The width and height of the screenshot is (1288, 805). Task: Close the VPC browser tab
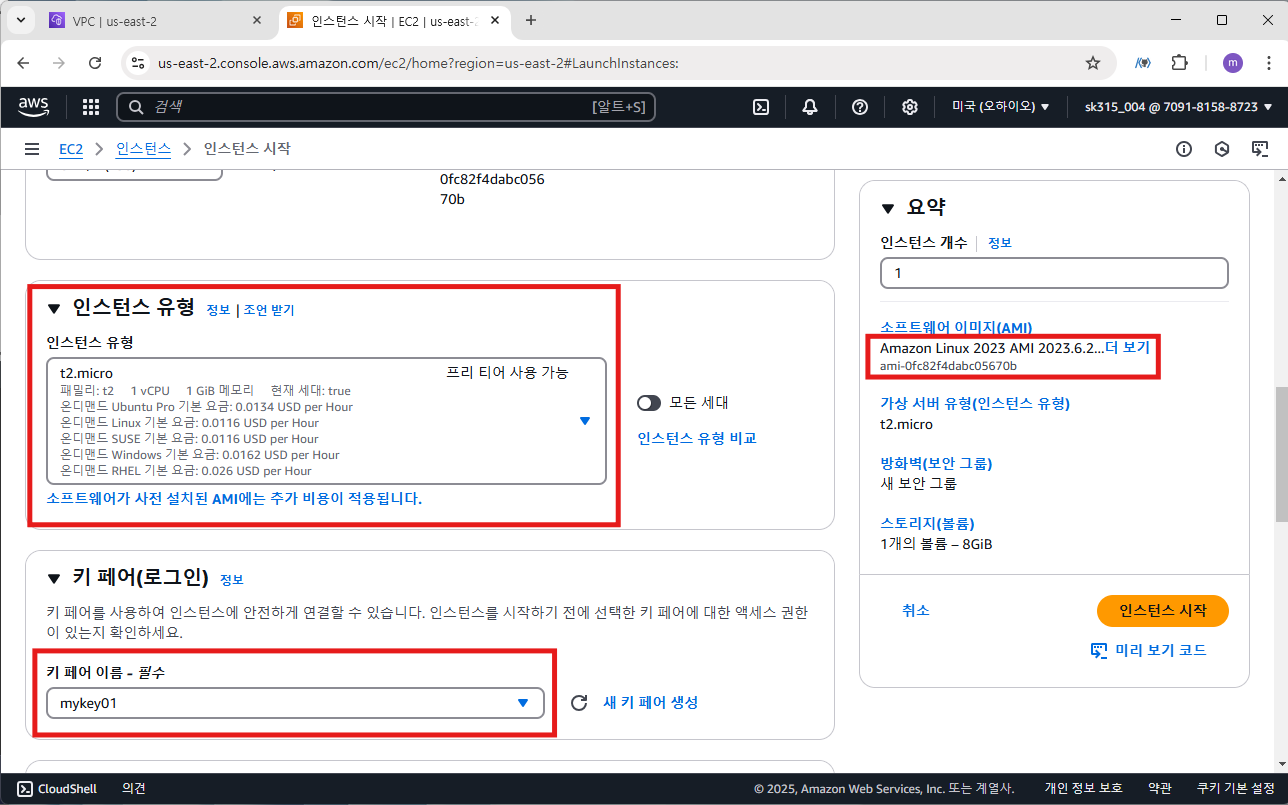coord(257,20)
